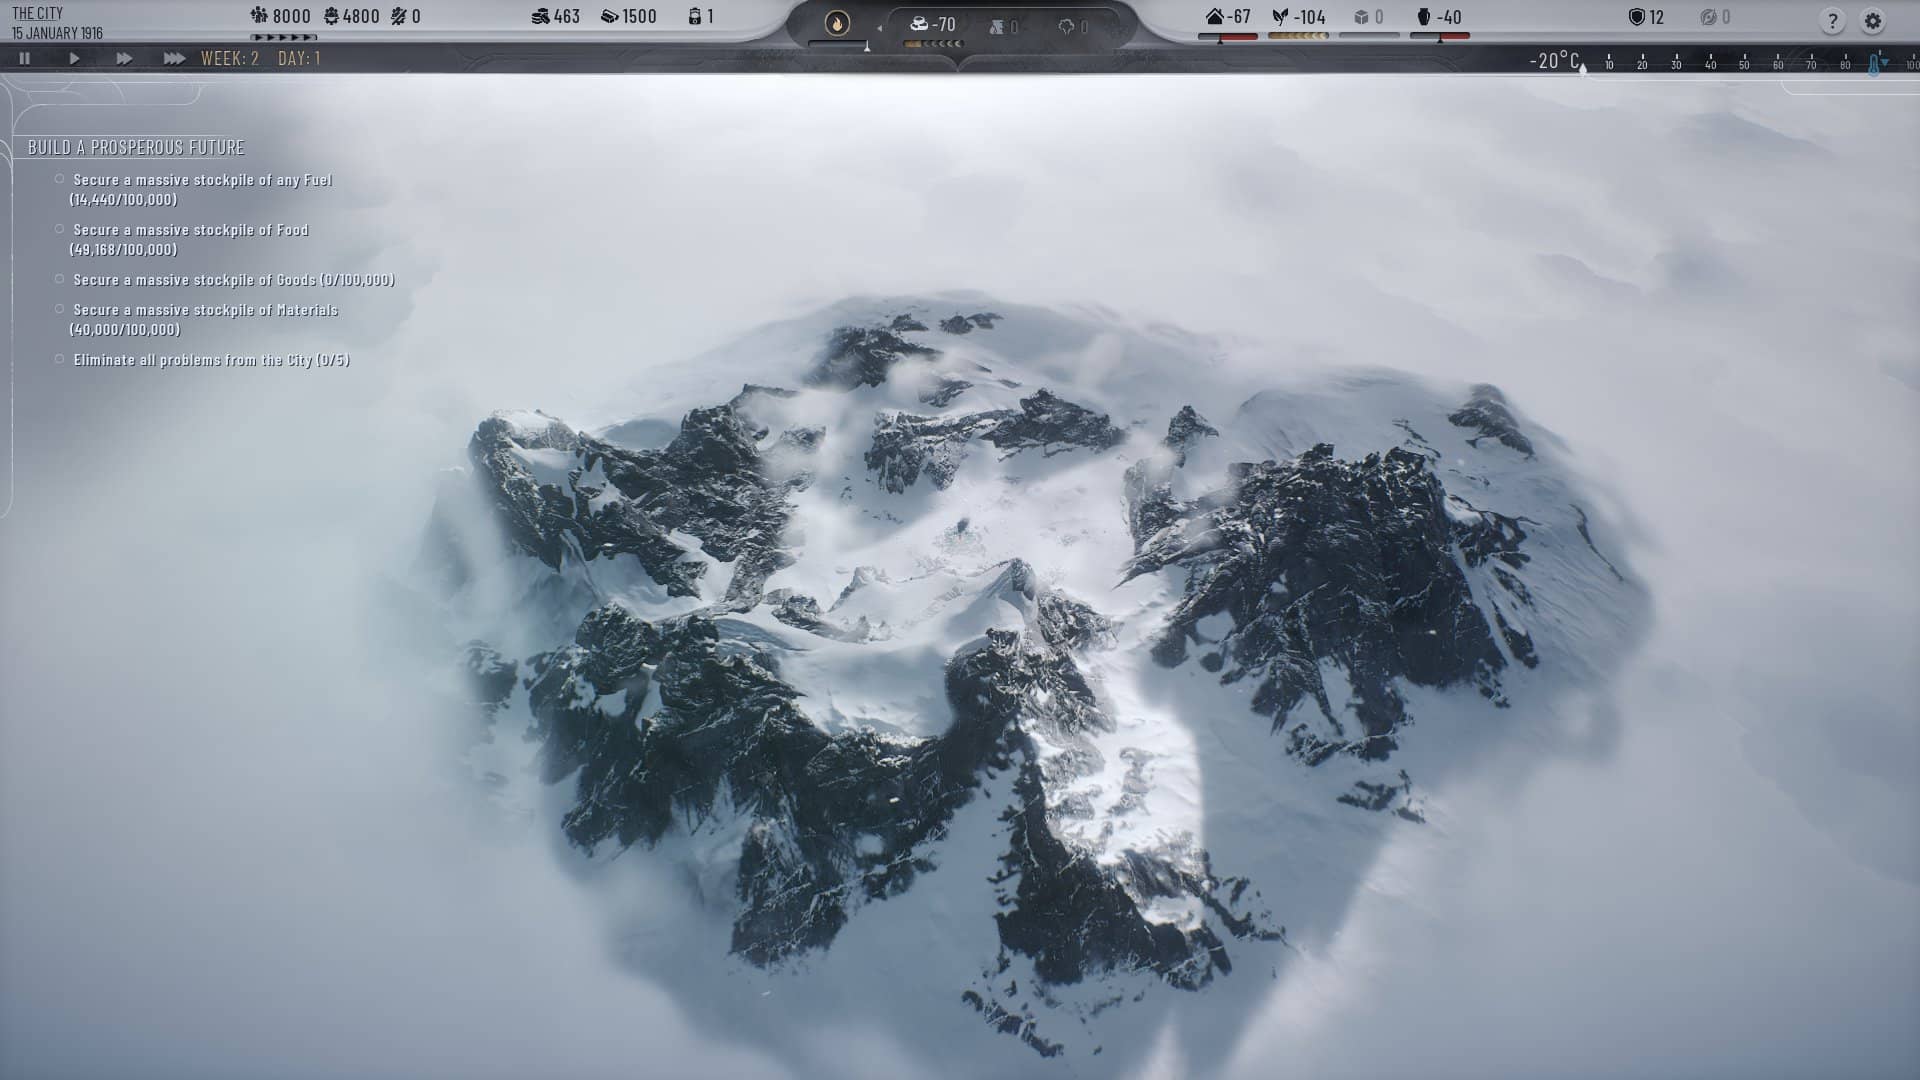
Task: Open the cores counter showing 1
Action: [701, 16]
